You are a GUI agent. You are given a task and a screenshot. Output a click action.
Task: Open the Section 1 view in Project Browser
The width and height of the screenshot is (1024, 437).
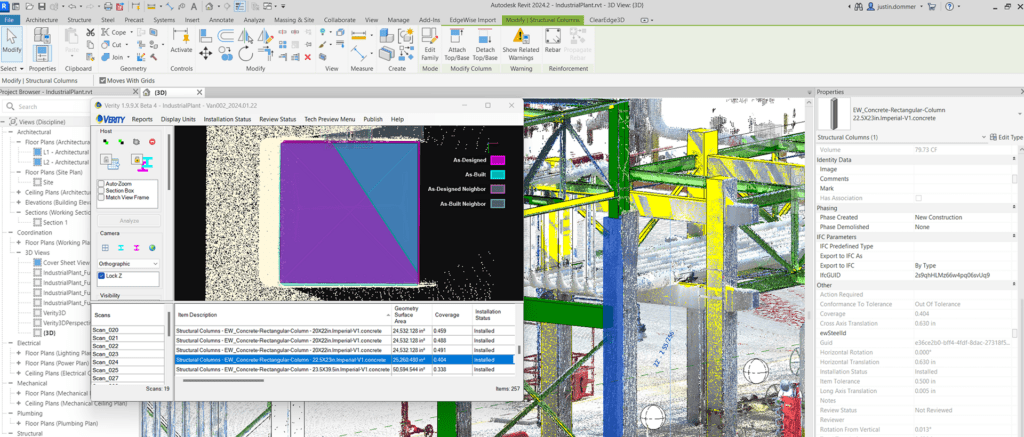[55, 222]
